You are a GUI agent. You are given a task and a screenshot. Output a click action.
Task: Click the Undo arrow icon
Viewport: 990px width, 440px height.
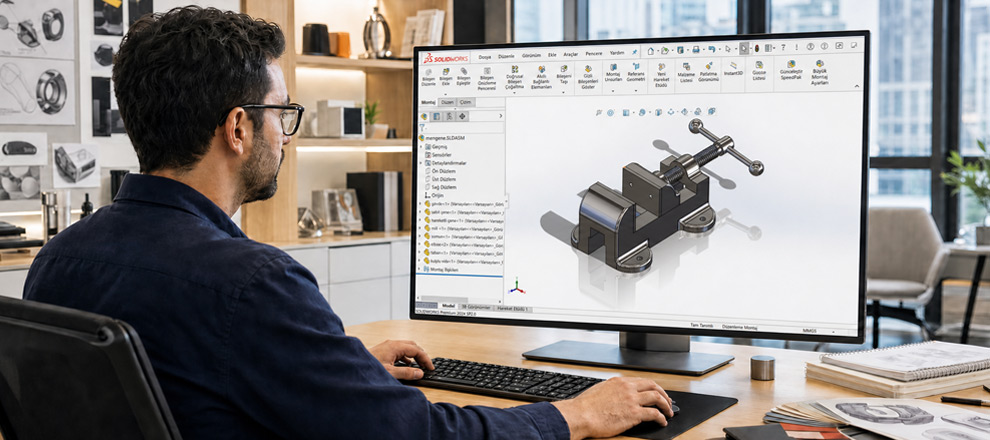tap(712, 49)
